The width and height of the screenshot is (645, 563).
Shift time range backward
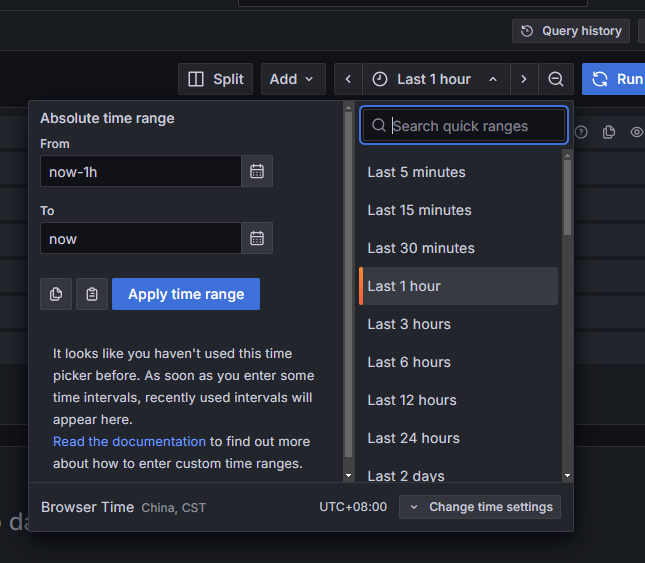348,79
